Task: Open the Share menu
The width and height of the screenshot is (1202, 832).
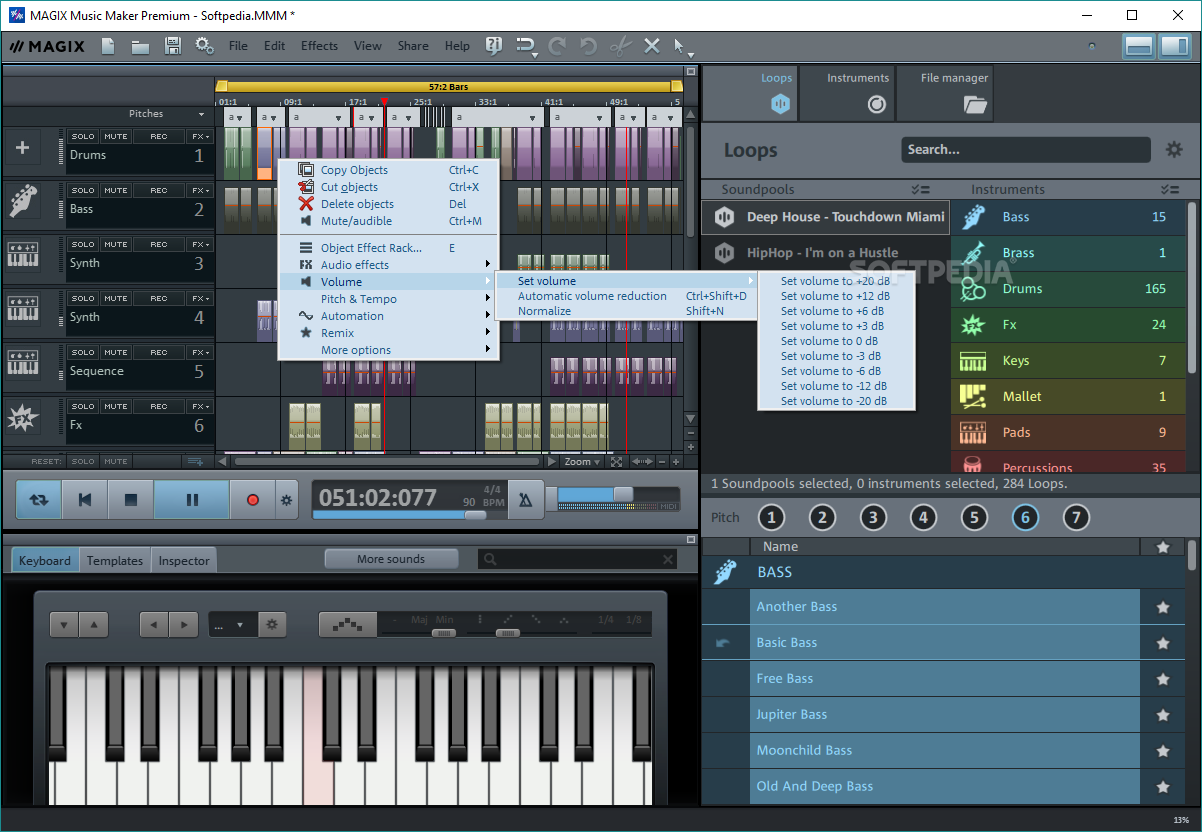Action: point(413,46)
